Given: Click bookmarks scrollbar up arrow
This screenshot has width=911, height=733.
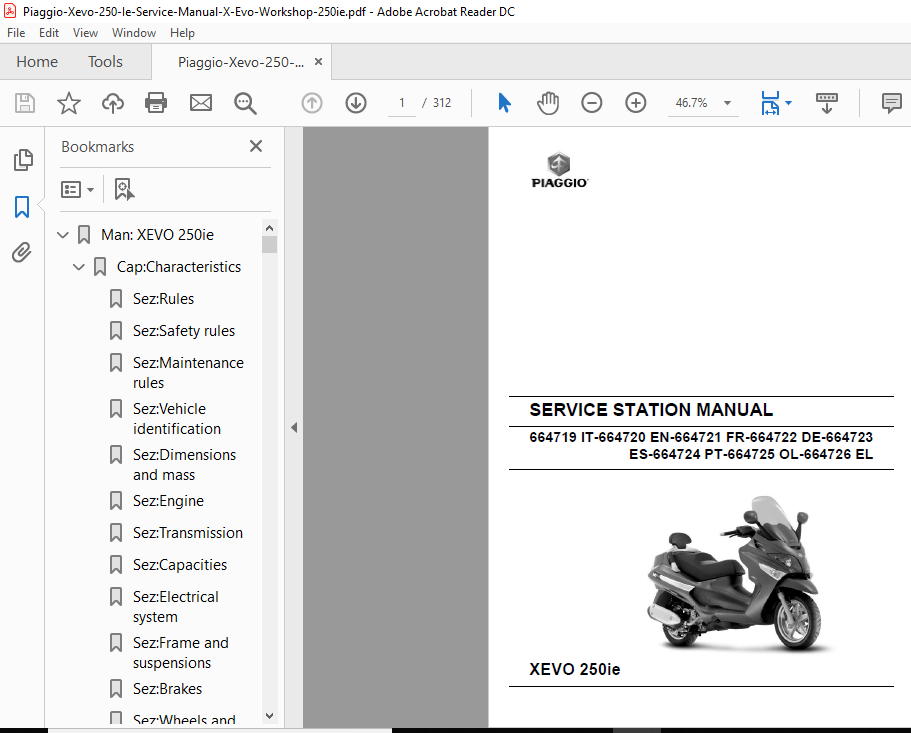Looking at the screenshot, I should (x=269, y=227).
